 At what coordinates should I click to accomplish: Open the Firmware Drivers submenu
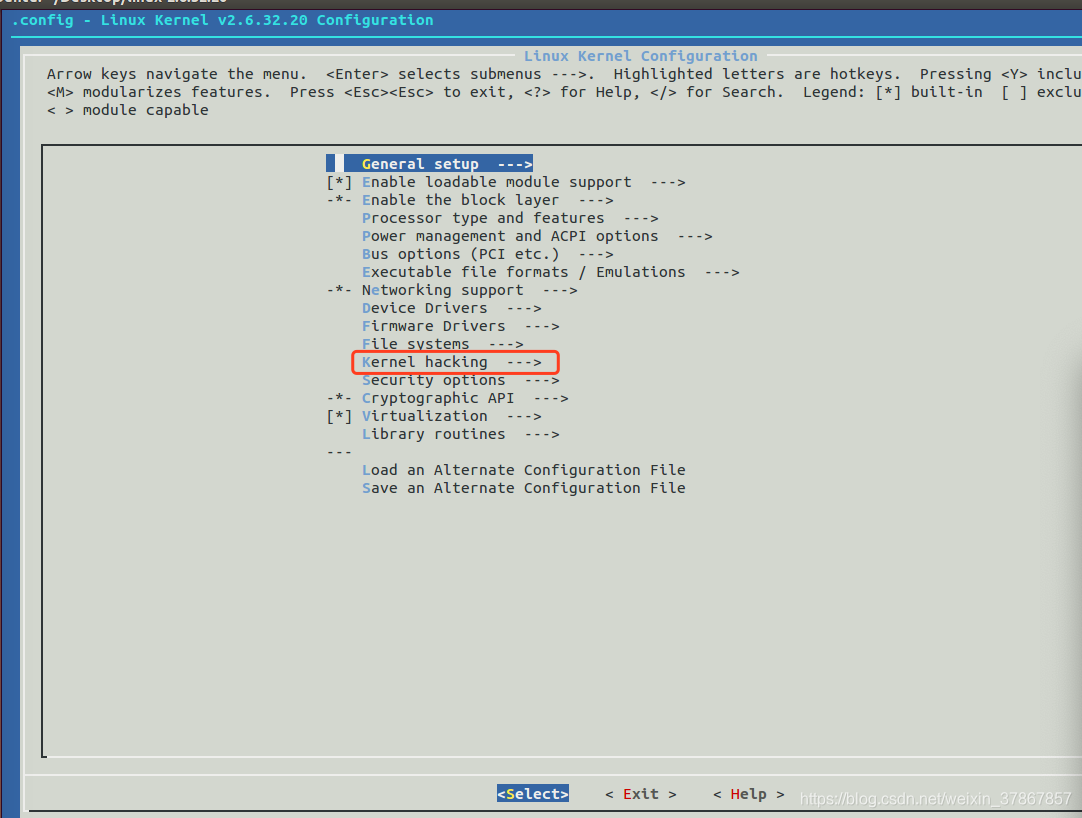tap(460, 326)
